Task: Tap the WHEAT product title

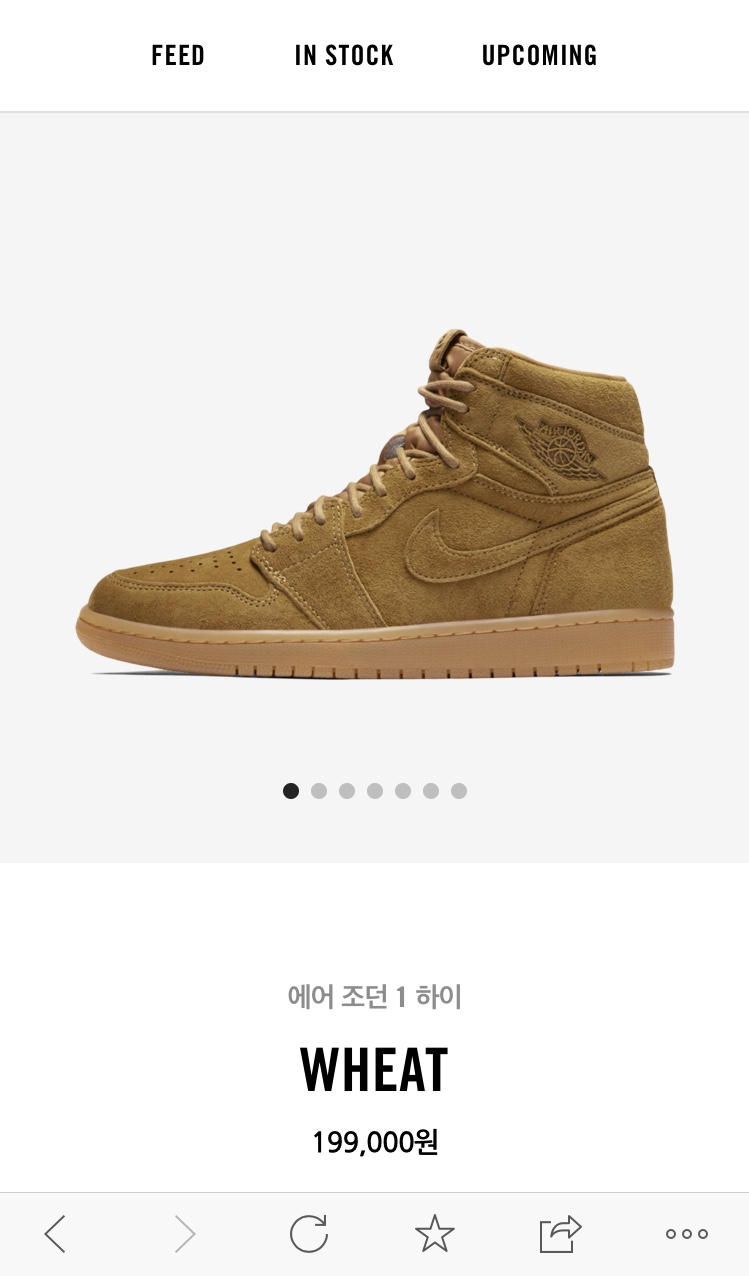Action: click(374, 1069)
